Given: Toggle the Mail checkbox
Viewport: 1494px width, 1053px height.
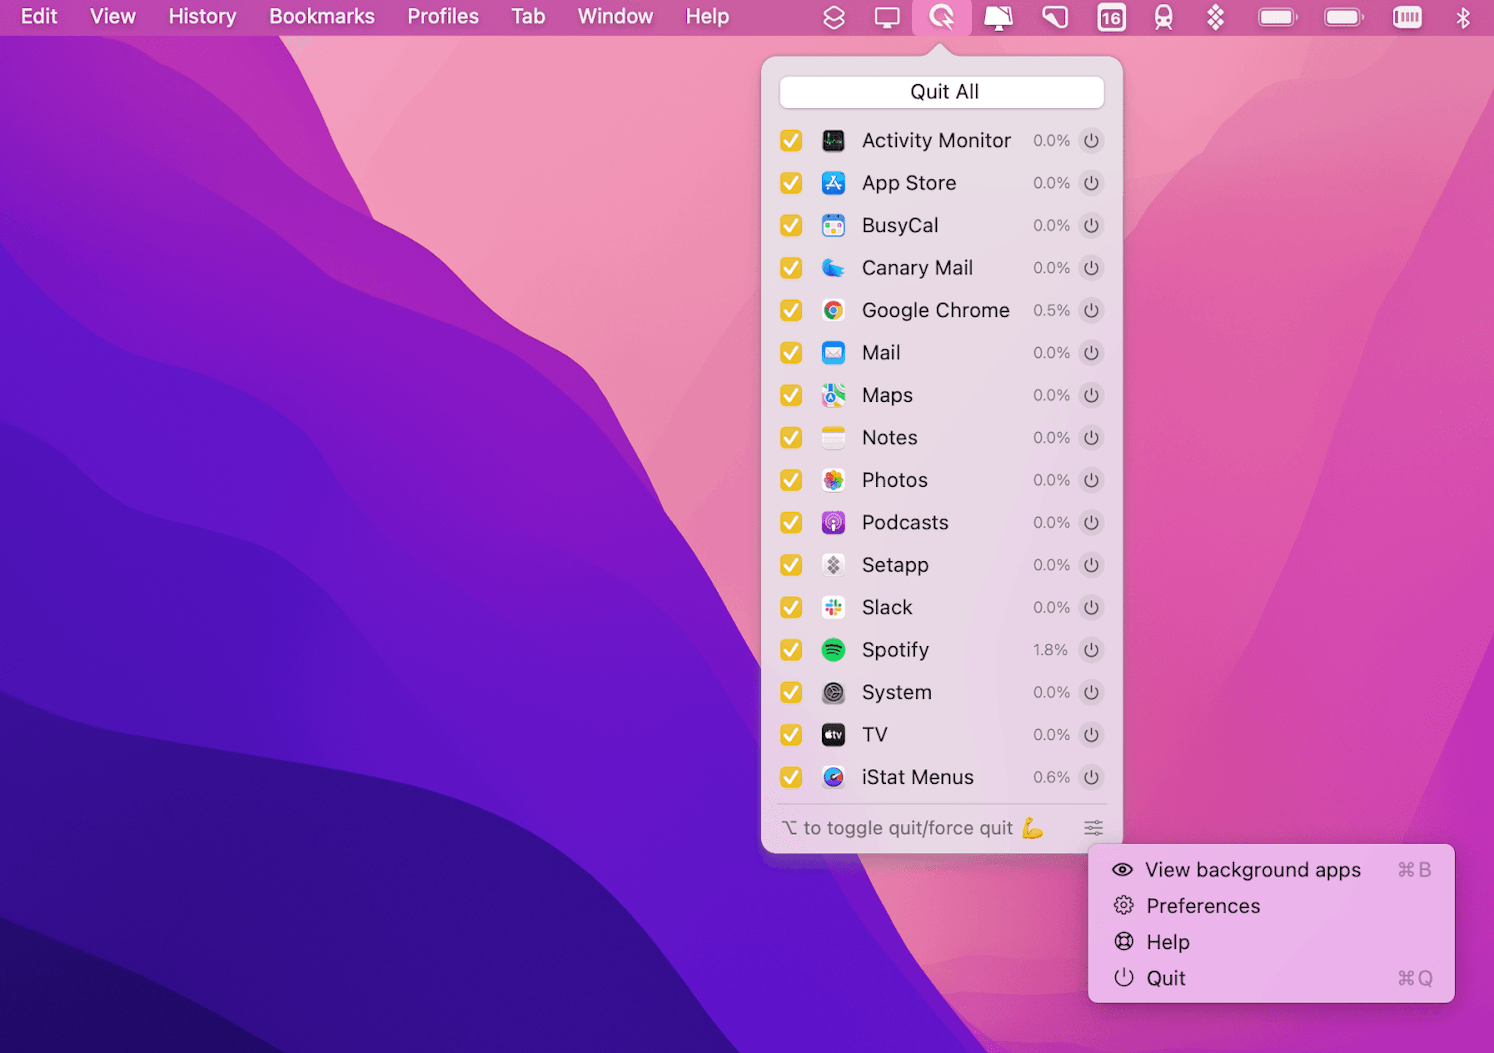Looking at the screenshot, I should 791,353.
